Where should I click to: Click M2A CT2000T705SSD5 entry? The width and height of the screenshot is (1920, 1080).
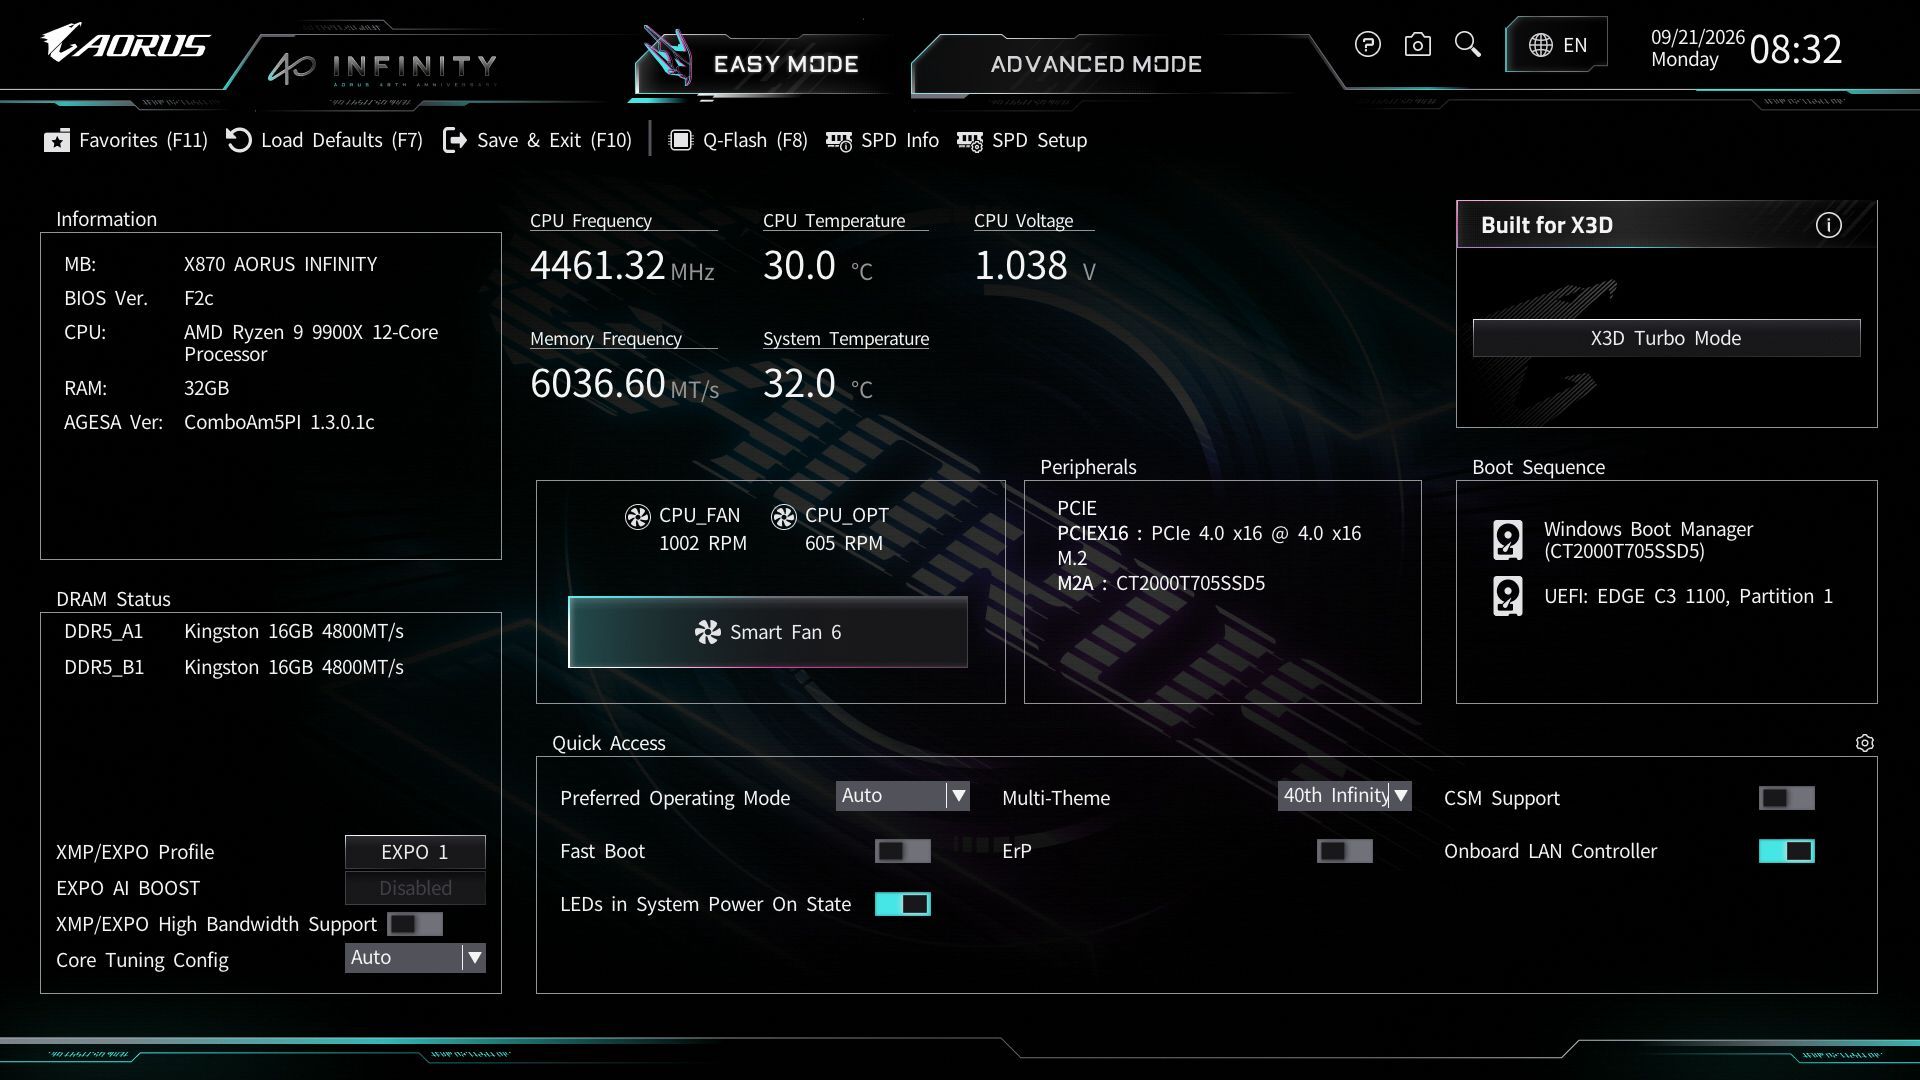click(x=1161, y=583)
